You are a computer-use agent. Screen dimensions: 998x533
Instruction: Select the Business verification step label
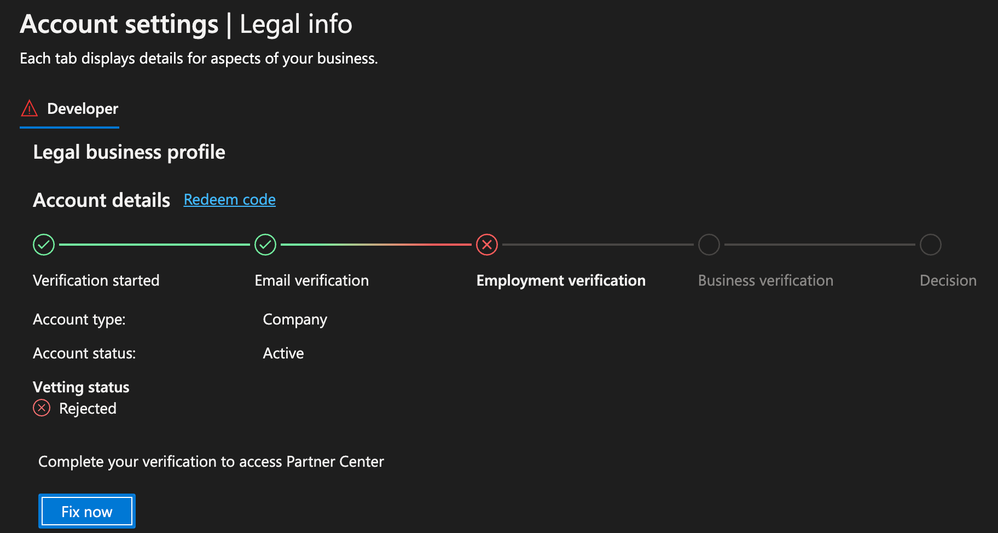click(766, 281)
